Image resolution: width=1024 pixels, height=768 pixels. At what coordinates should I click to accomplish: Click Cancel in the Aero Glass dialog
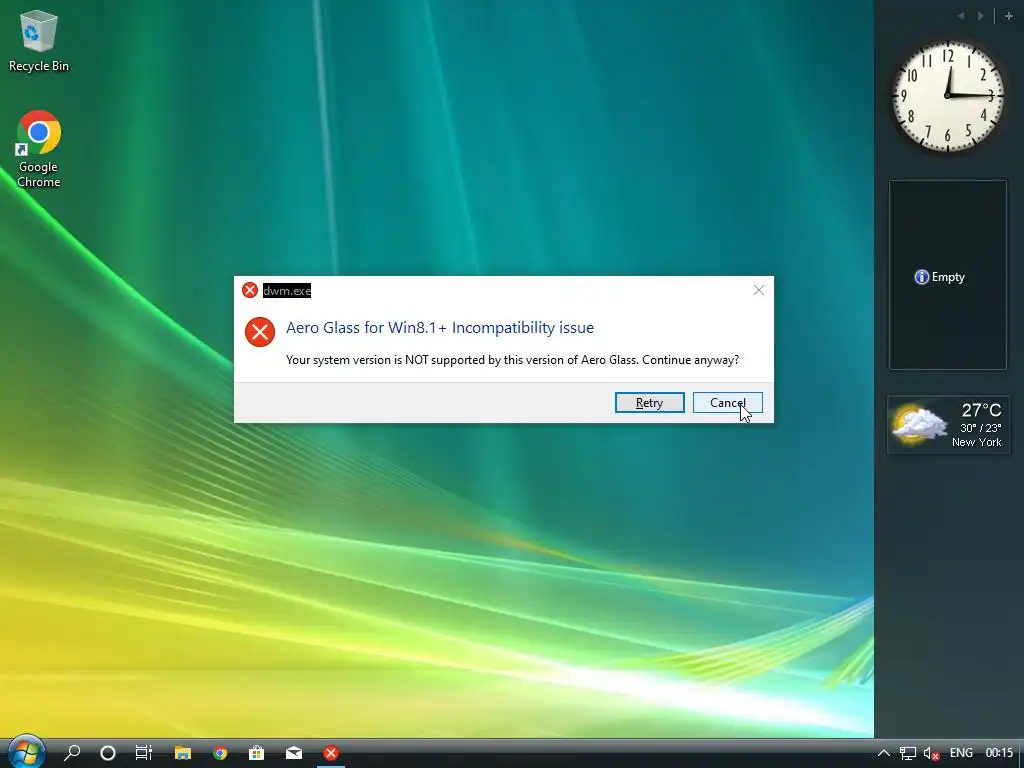(728, 403)
